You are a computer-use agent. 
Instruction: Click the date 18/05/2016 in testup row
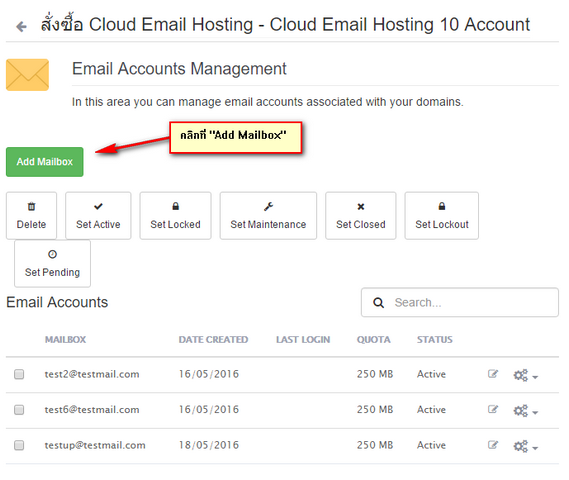click(209, 445)
